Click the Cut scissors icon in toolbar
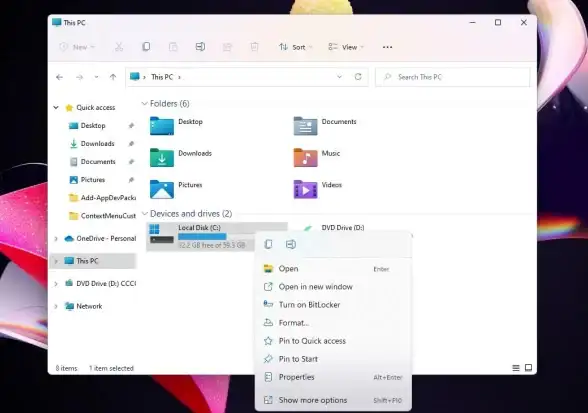 (x=119, y=47)
